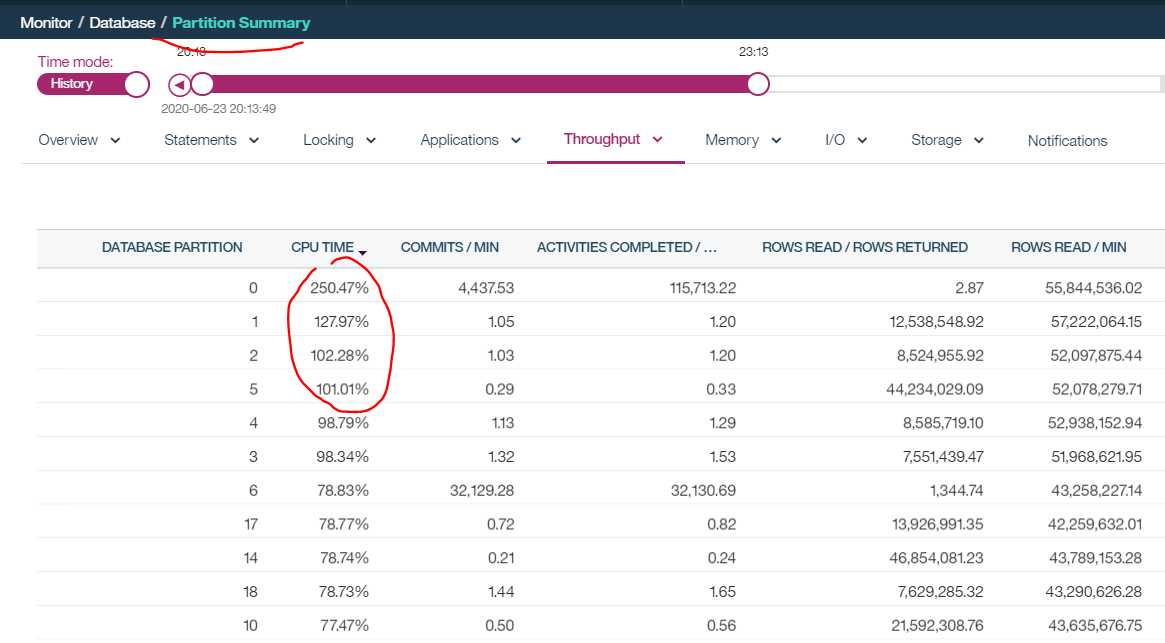Open the Storage dropdown

point(979,140)
